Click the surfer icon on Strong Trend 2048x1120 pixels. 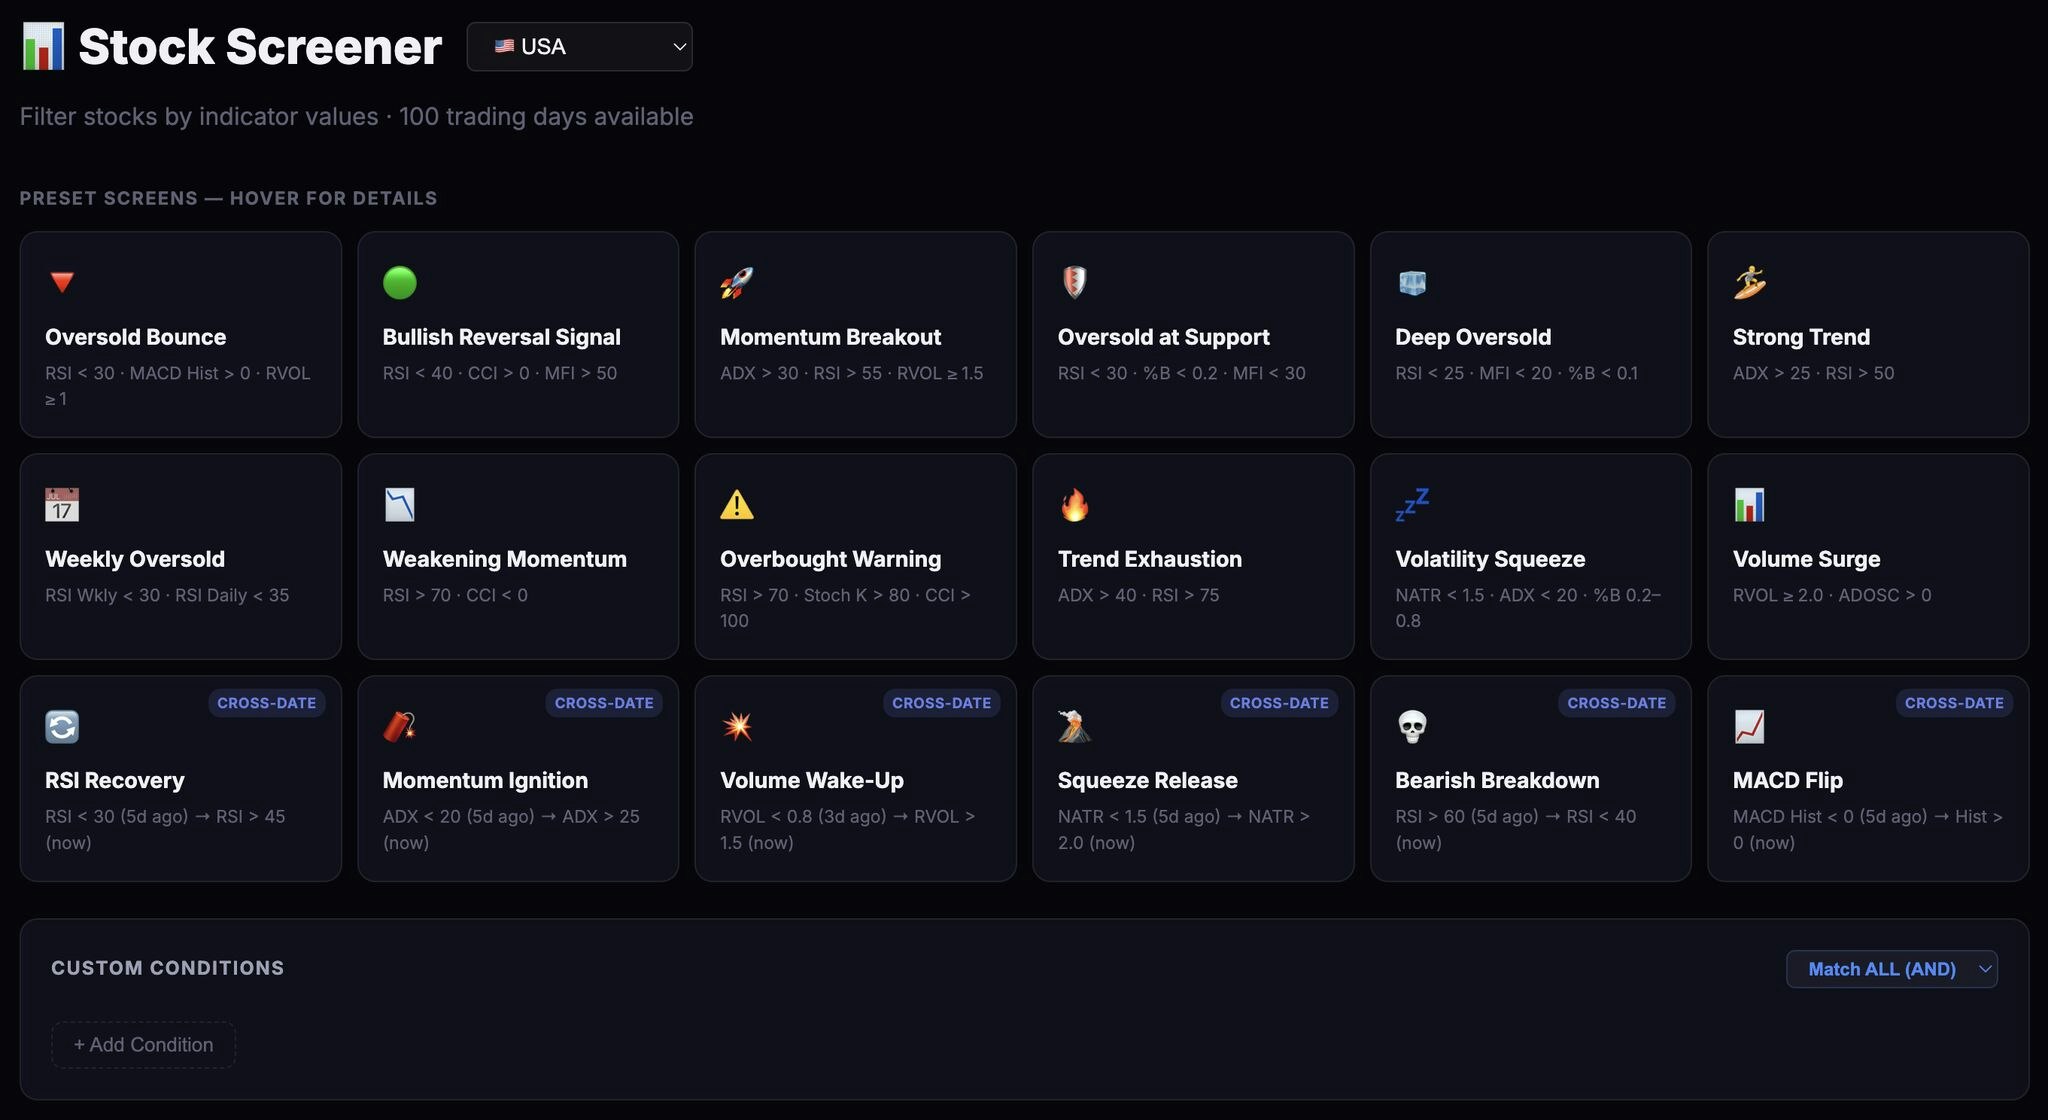tap(1750, 283)
